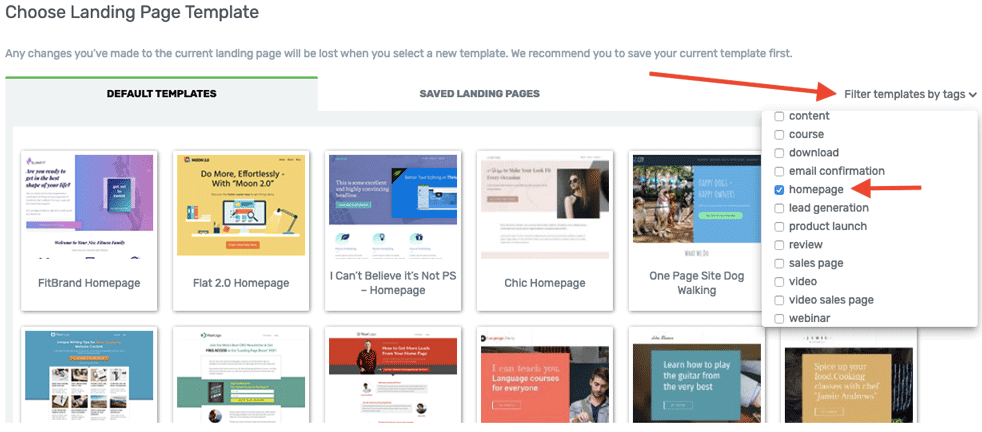982x432 pixels.
Task: Select the Default Templates tab
Action: 161,94
